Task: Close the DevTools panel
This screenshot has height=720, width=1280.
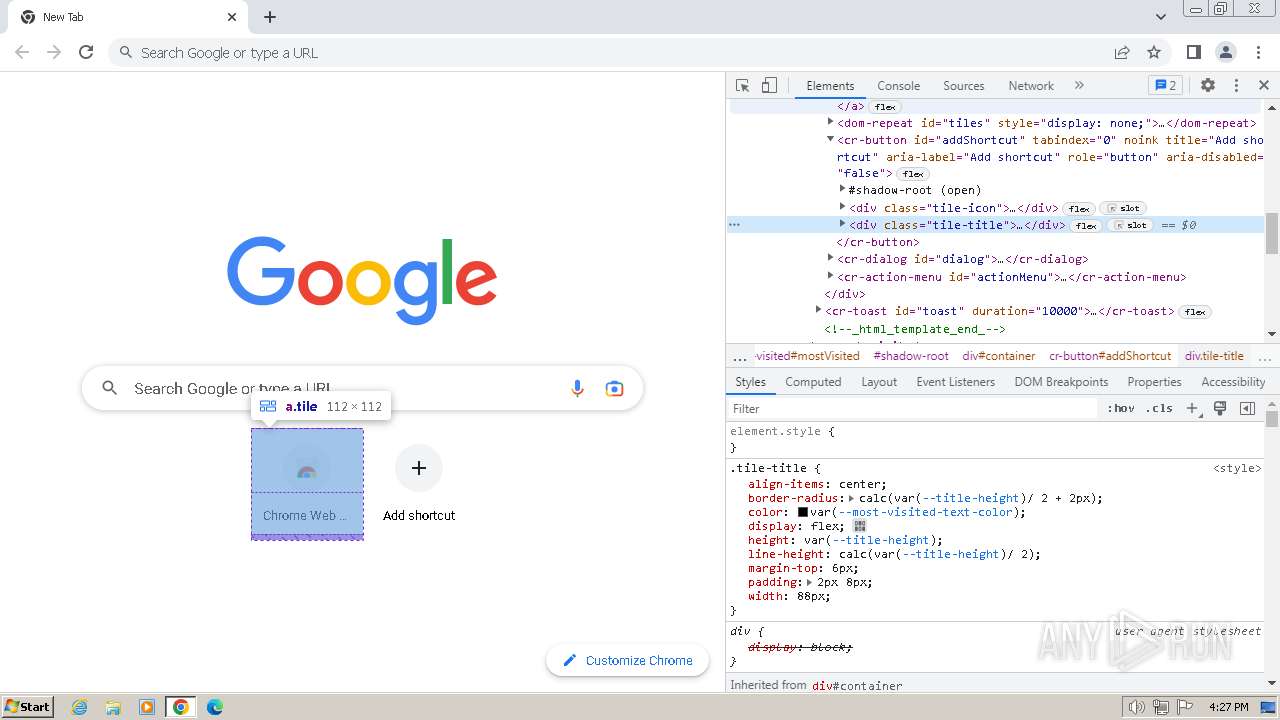Action: click(x=1264, y=85)
